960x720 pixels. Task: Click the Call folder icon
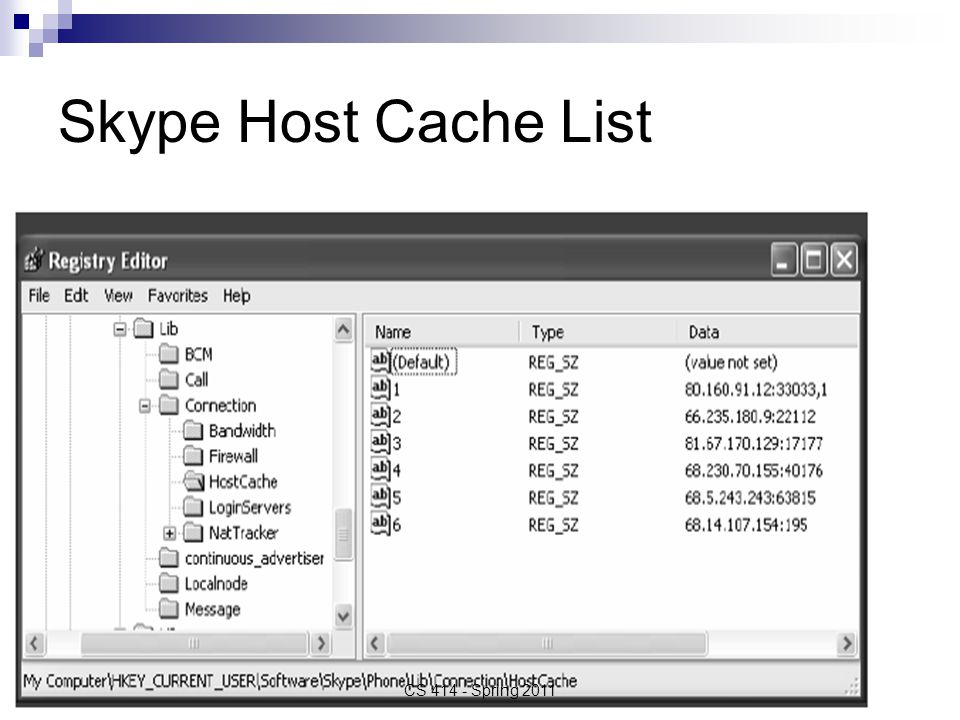point(168,380)
